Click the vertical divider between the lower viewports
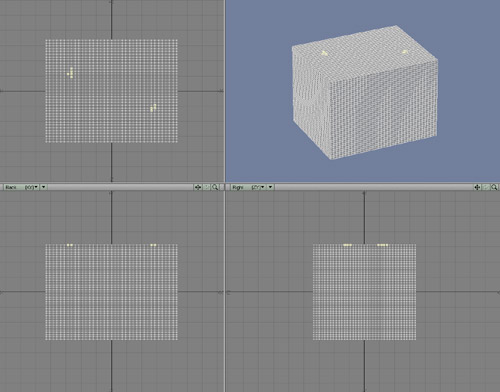Viewport: 500px width, 392px height. point(225,287)
